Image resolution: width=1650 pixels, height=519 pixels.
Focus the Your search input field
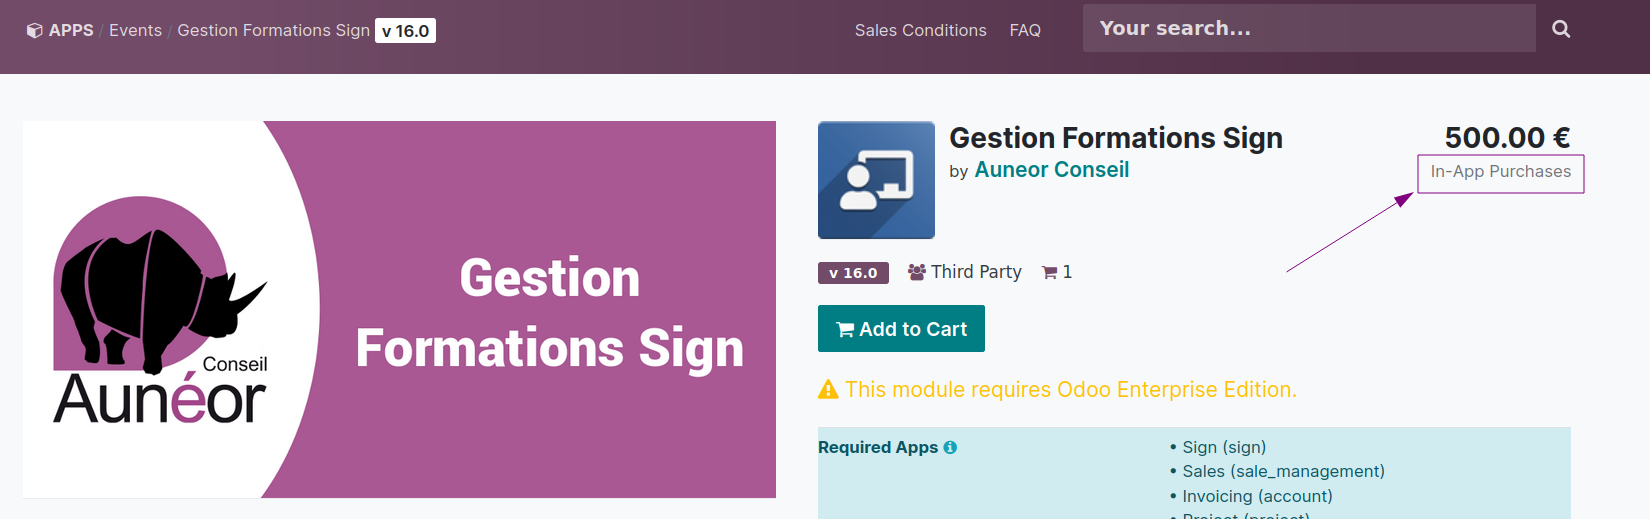tap(1309, 28)
